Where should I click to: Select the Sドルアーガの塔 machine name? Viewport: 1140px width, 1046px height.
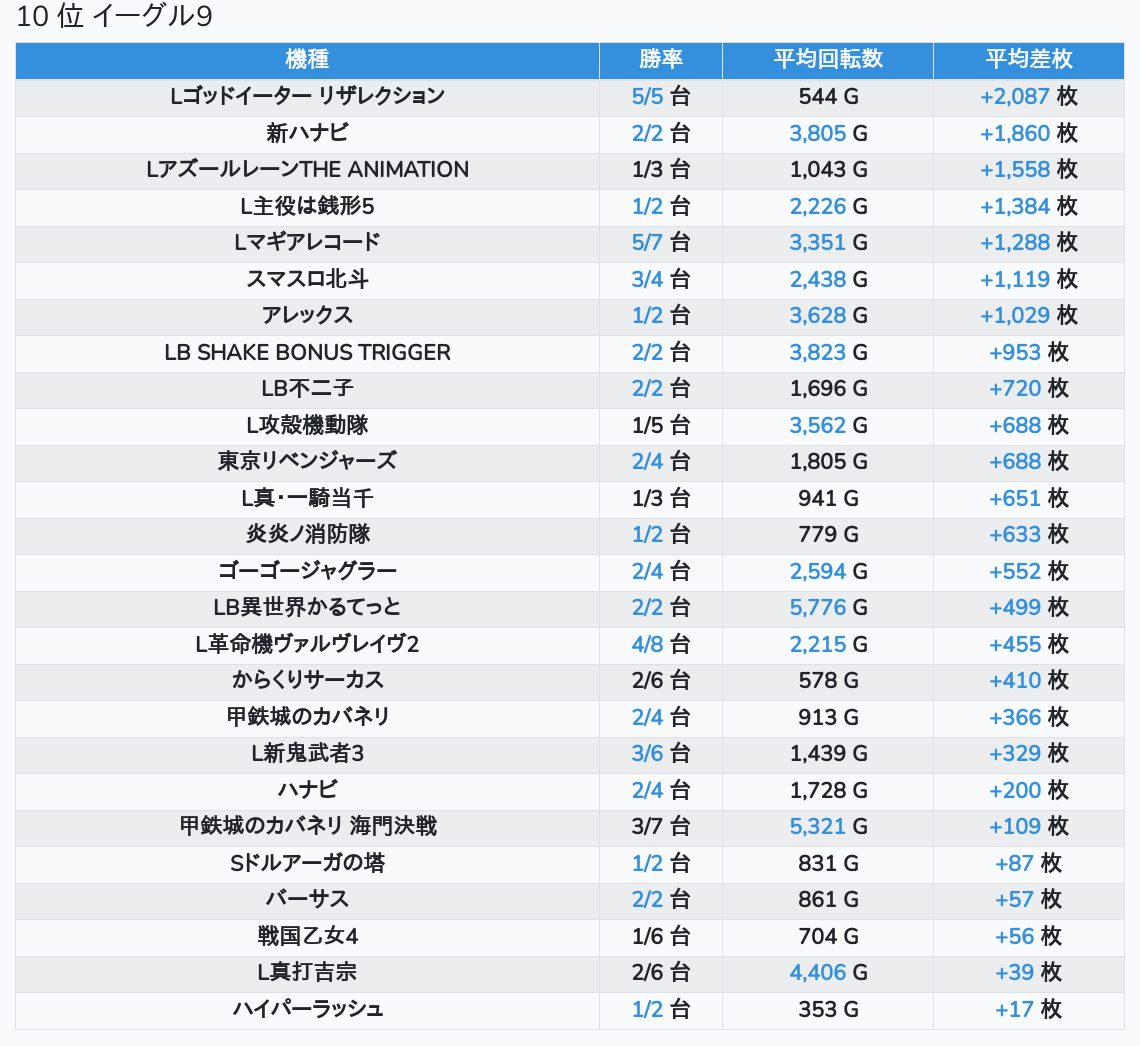point(307,863)
